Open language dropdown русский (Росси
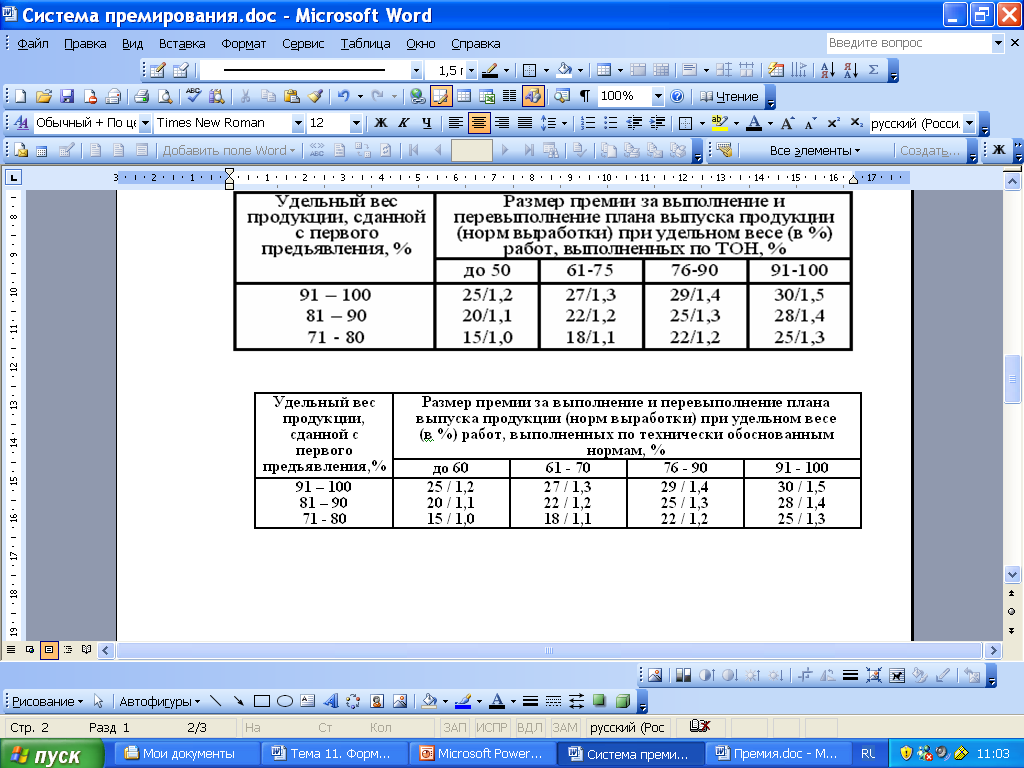The width and height of the screenshot is (1024, 768). pyautogui.click(x=970, y=123)
